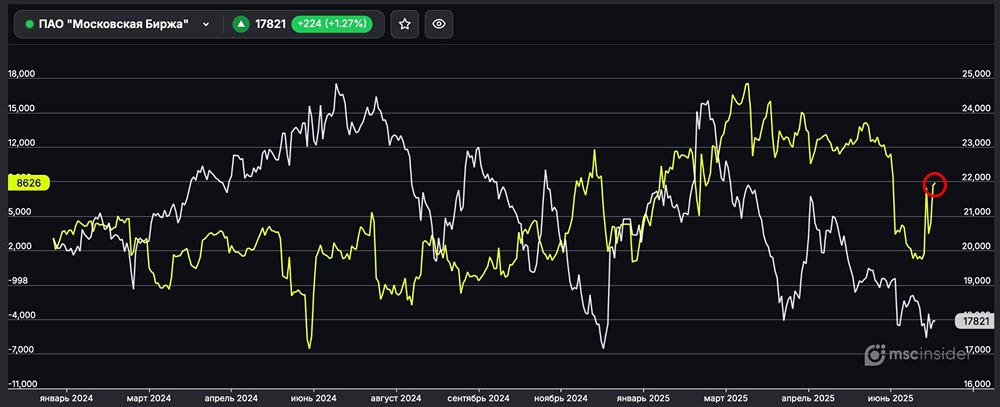This screenshot has height=407, width=1000.
Task: Click the 23,000 right-axis label
Action: [976, 144]
